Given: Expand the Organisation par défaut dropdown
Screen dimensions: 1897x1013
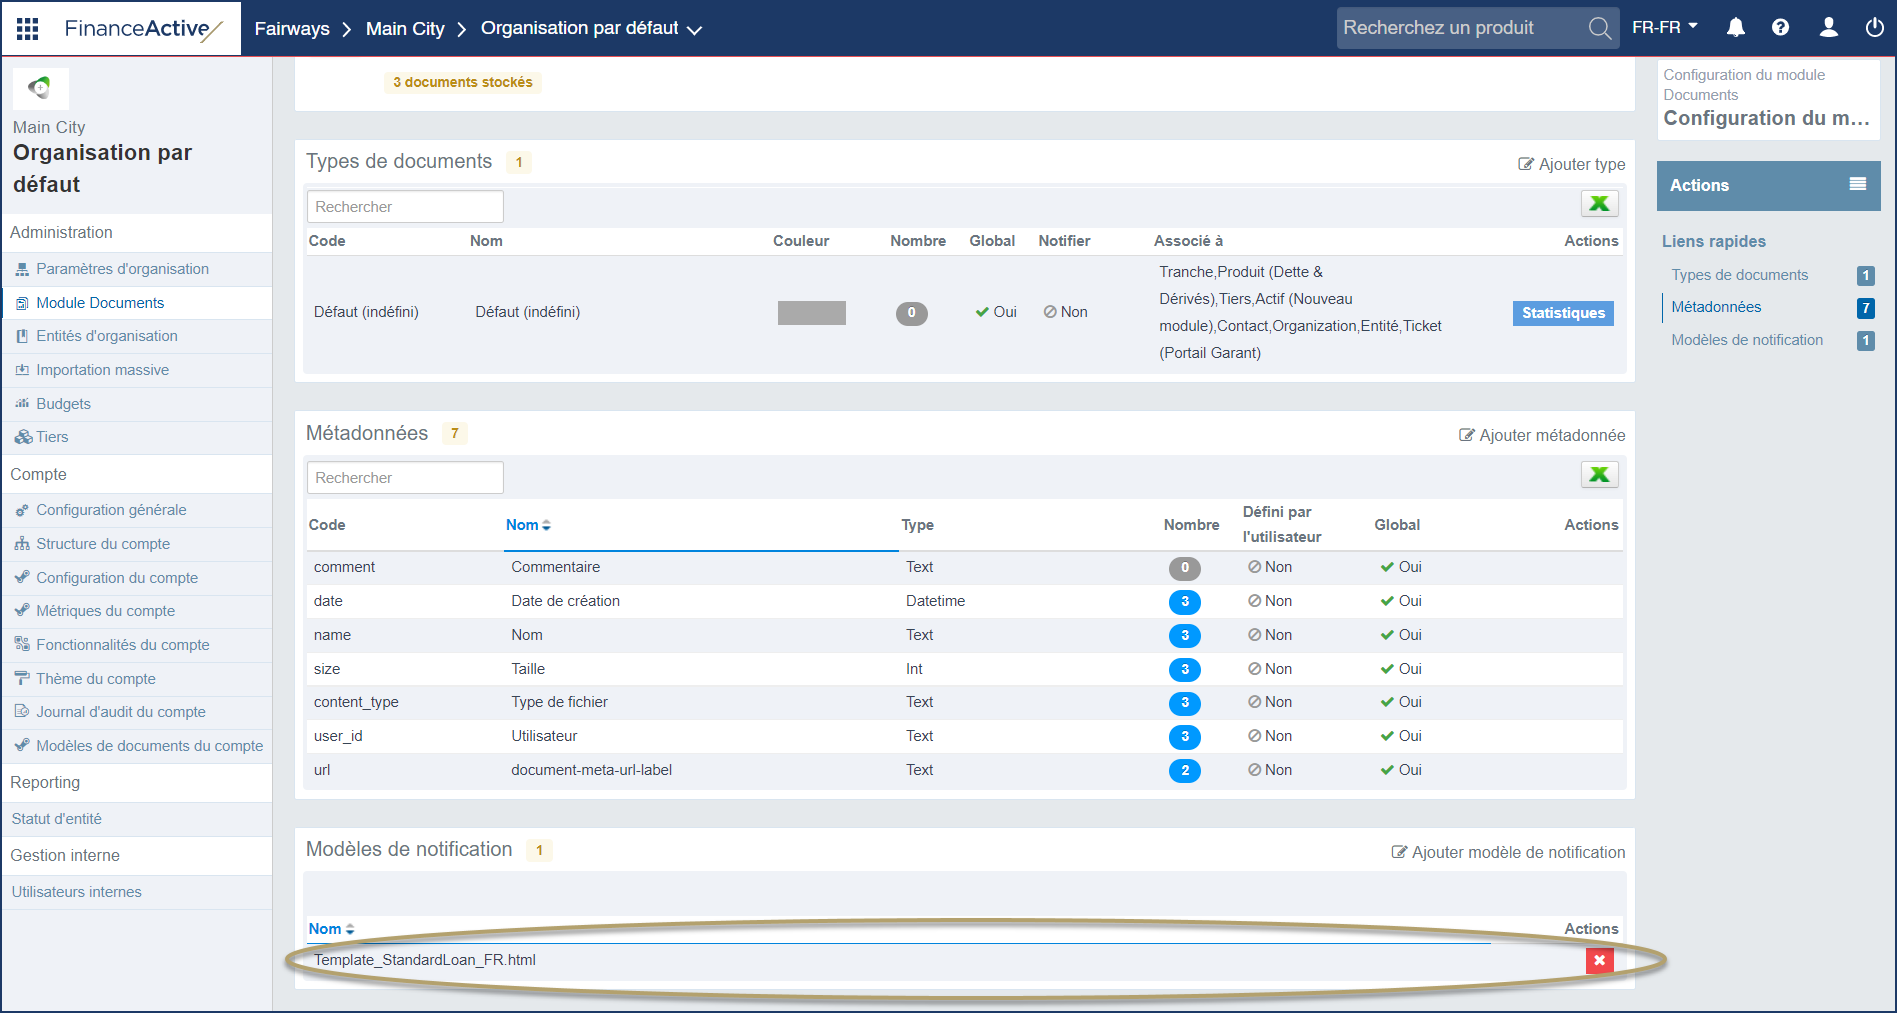Looking at the screenshot, I should point(694,30).
